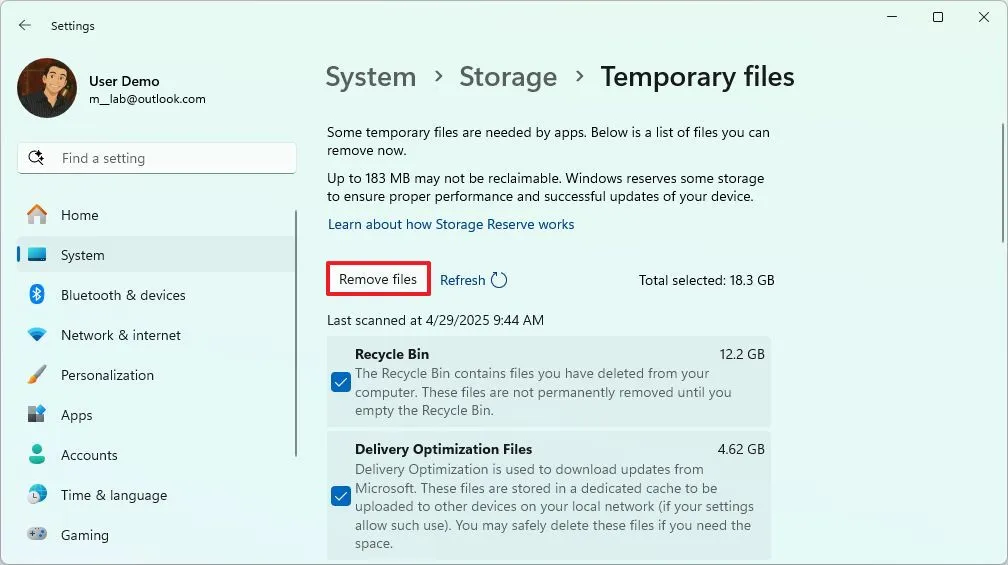Click the Accounts person icon
This screenshot has width=1008, height=565.
click(37, 455)
